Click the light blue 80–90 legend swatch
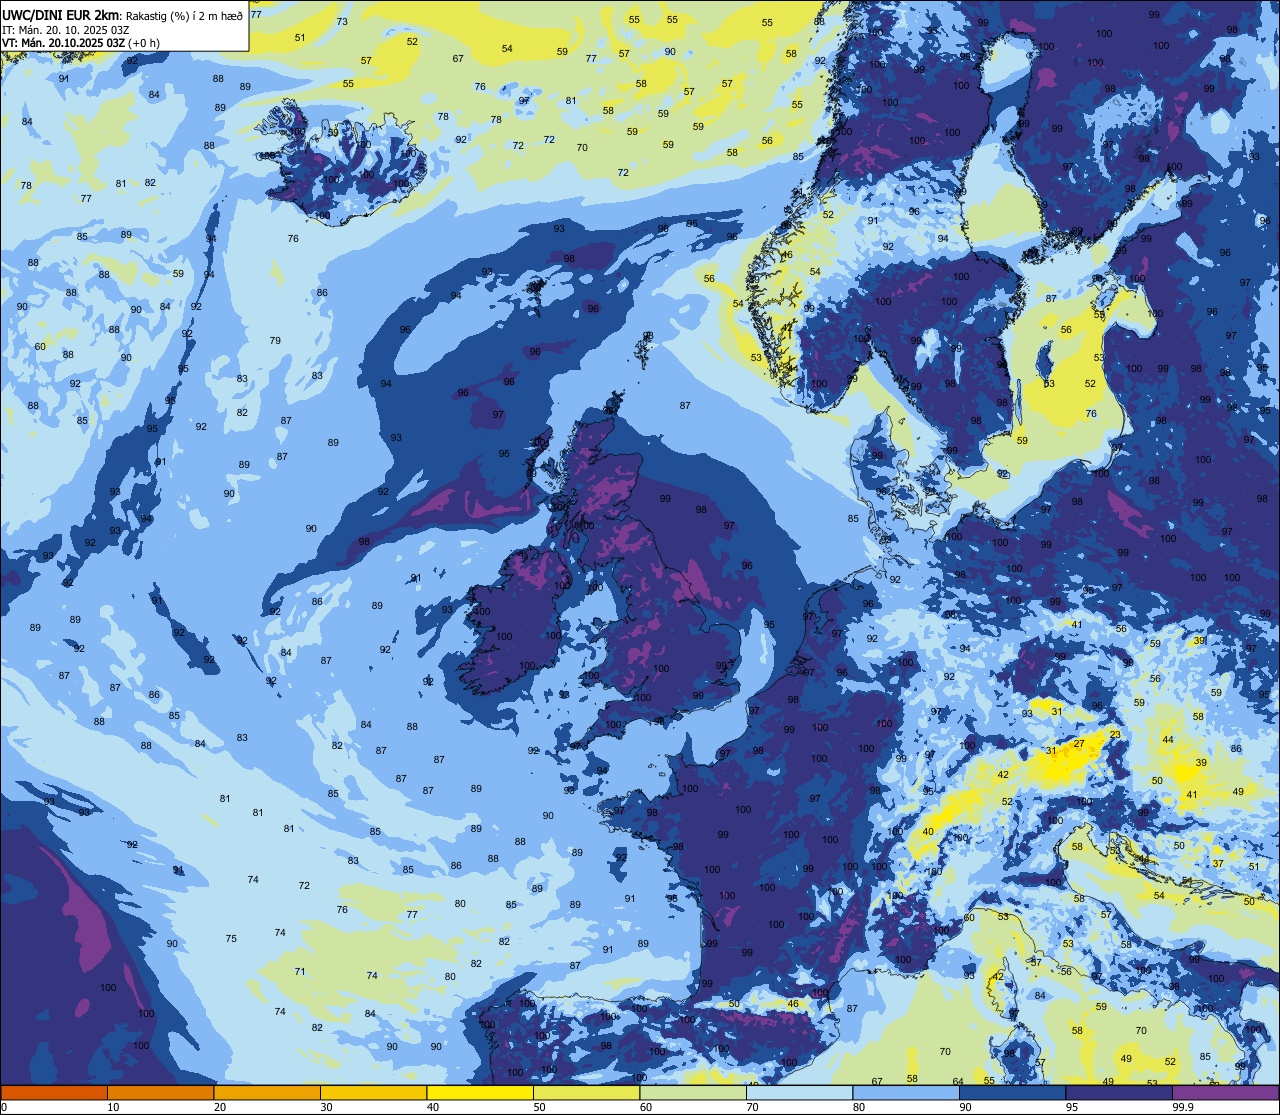 click(906, 1093)
